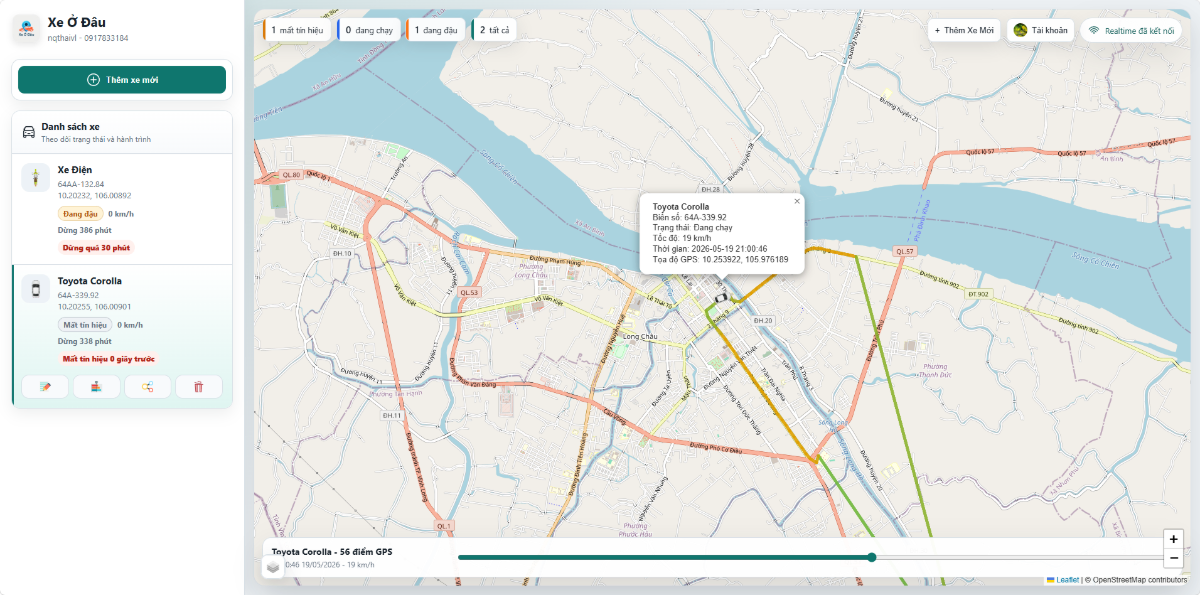Screen dimensions: 1200x595
Task: Click the Long Châu label on map
Action: click(640, 337)
